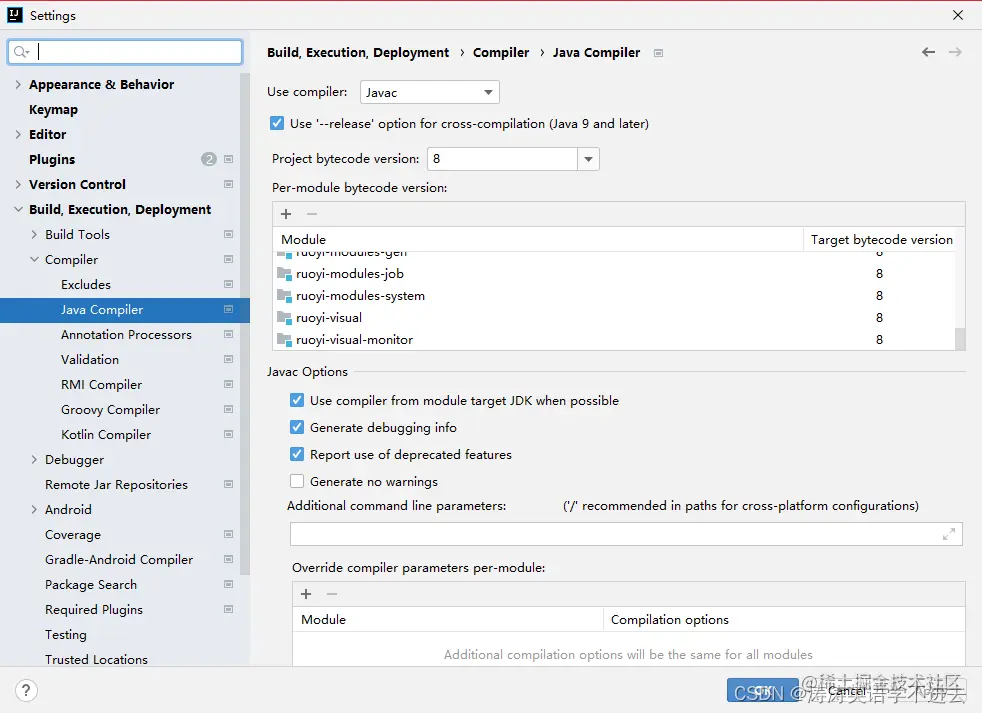Image resolution: width=982 pixels, height=713 pixels.
Task: Open the Use compiler Javac dropdown
Action: pyautogui.click(x=430, y=92)
